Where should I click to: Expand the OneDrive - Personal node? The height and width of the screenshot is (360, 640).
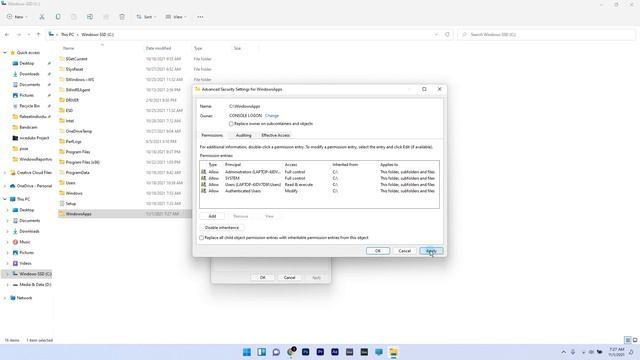(5, 186)
